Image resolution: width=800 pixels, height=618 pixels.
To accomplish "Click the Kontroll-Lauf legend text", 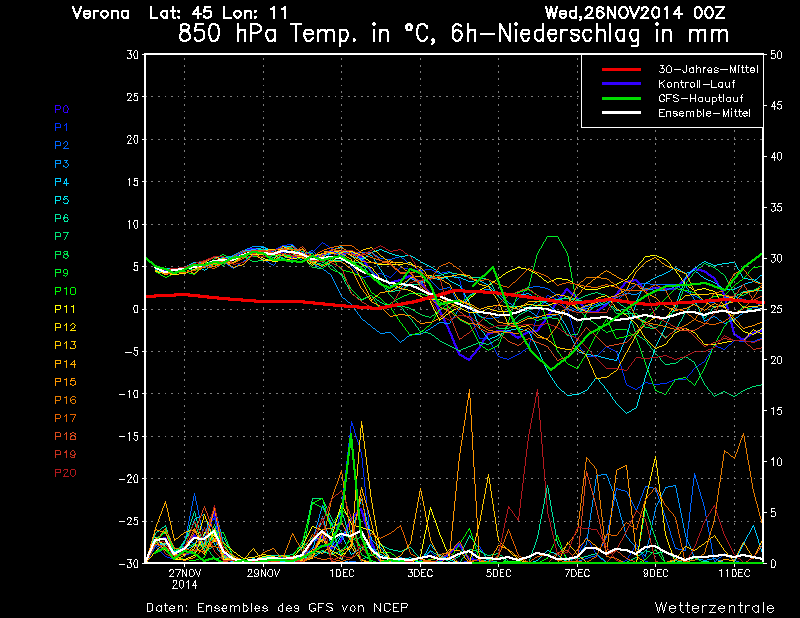I will (x=696, y=84).
